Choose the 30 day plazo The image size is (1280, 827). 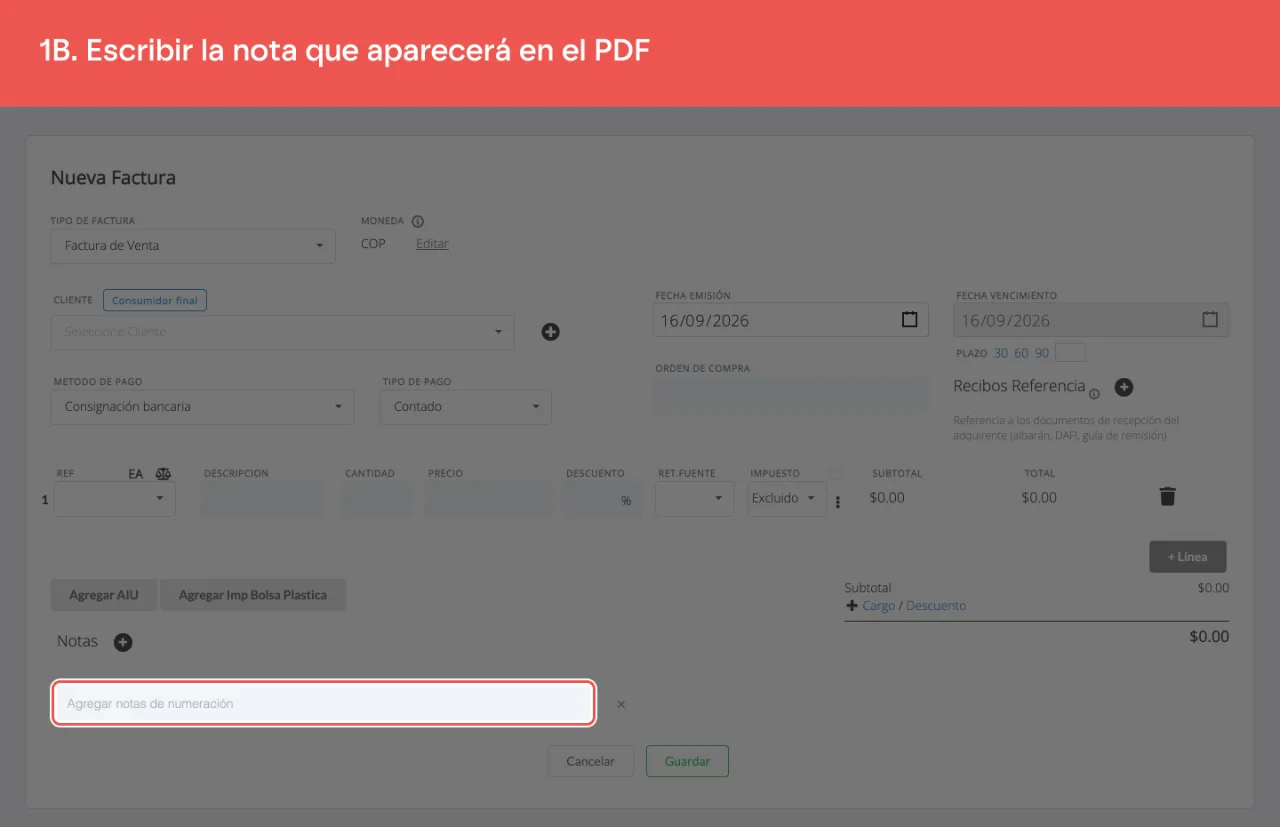click(x=1001, y=353)
